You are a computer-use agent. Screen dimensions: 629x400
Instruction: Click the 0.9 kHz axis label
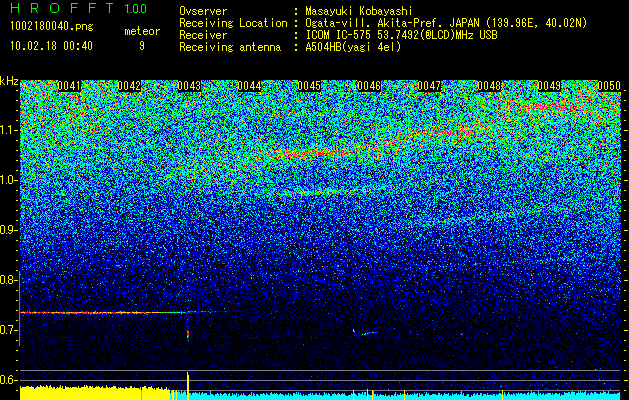click(9, 230)
